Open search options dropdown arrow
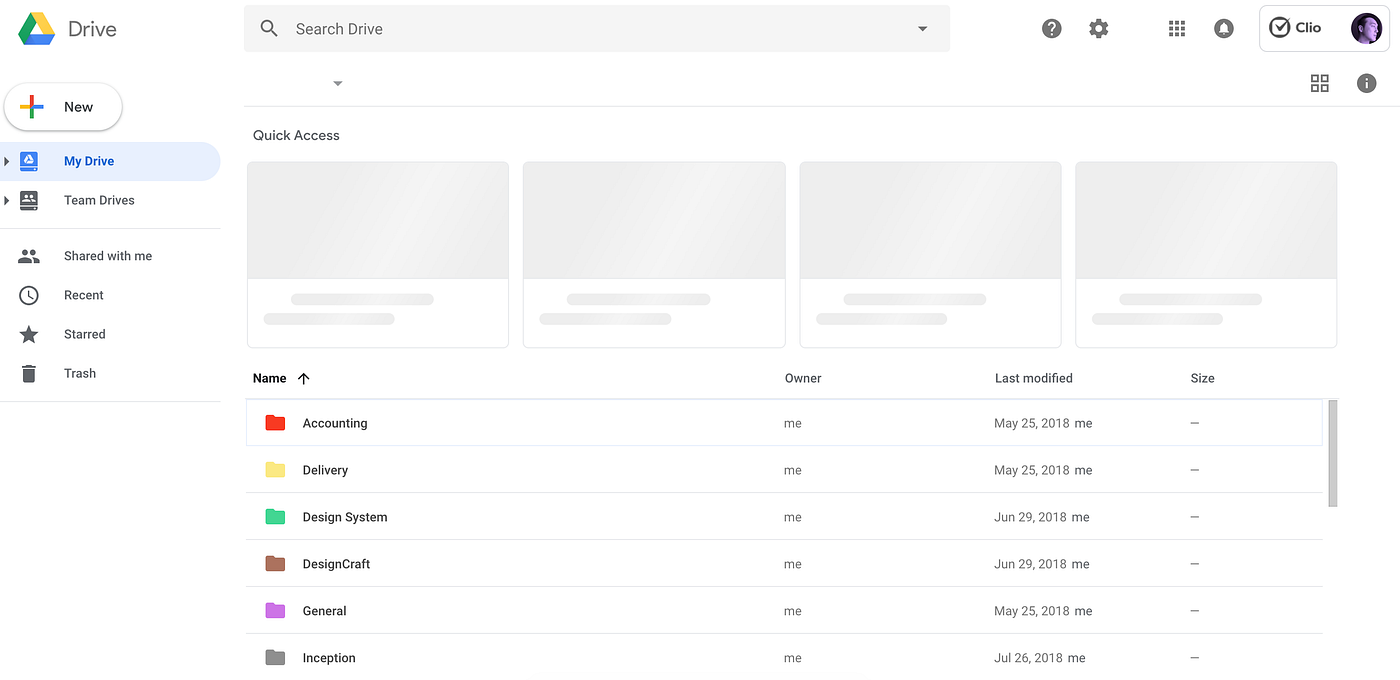1400x680 pixels. (922, 28)
